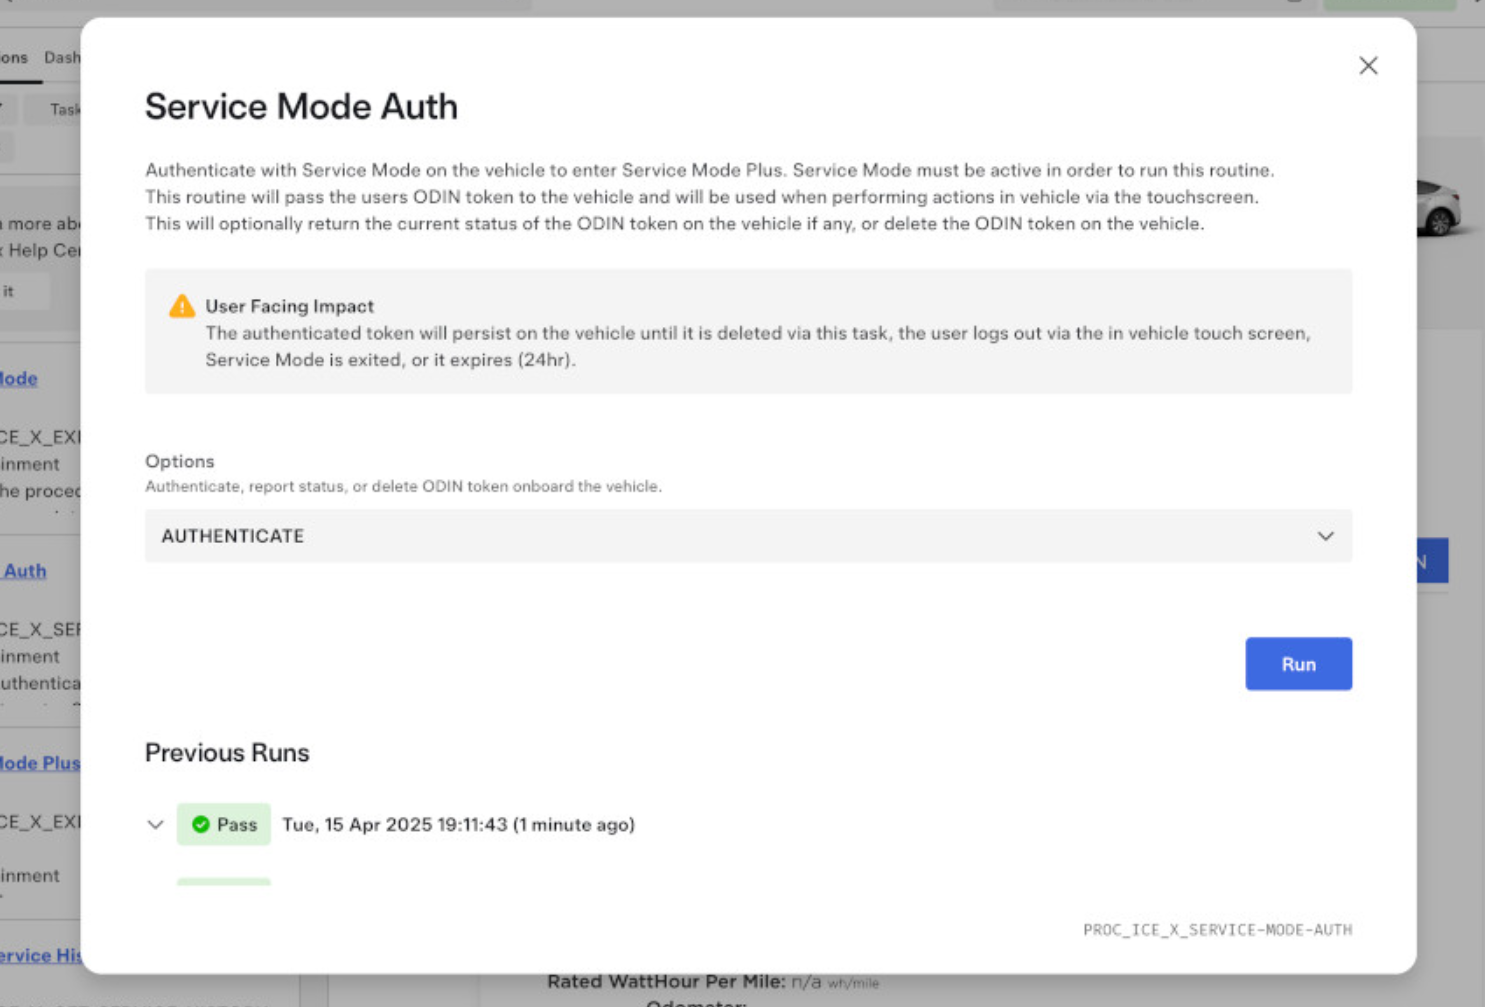
Task: Open the AUTHENTICATE options dropdown
Action: point(747,536)
